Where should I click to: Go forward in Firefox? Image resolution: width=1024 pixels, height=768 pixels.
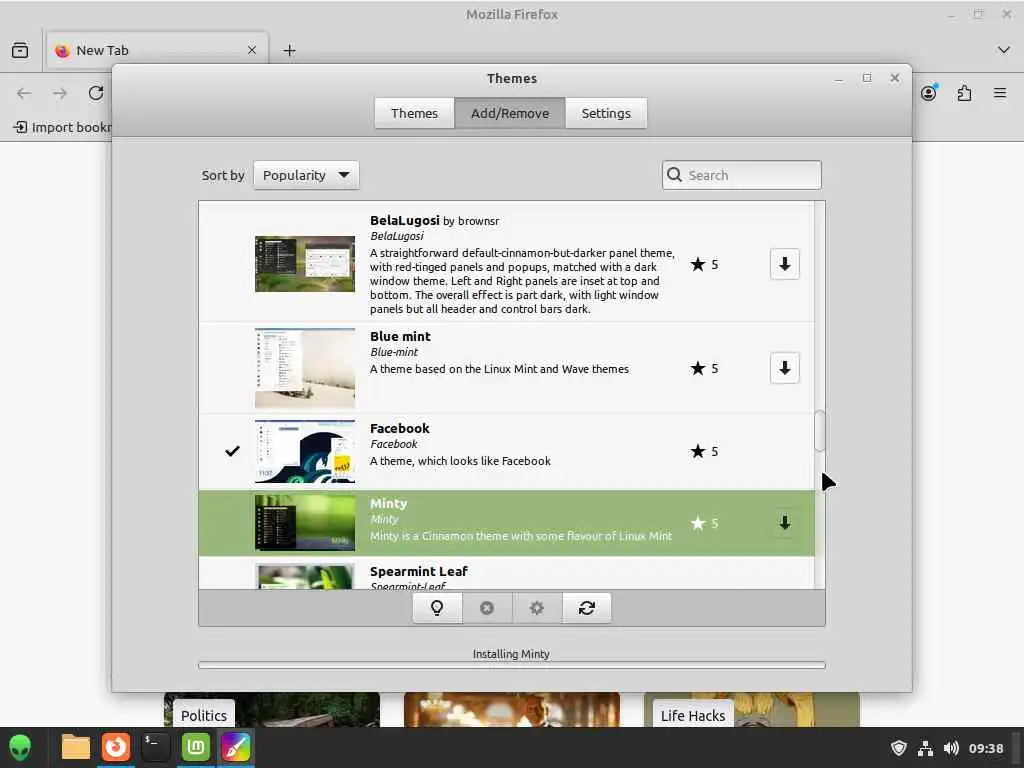60,93
